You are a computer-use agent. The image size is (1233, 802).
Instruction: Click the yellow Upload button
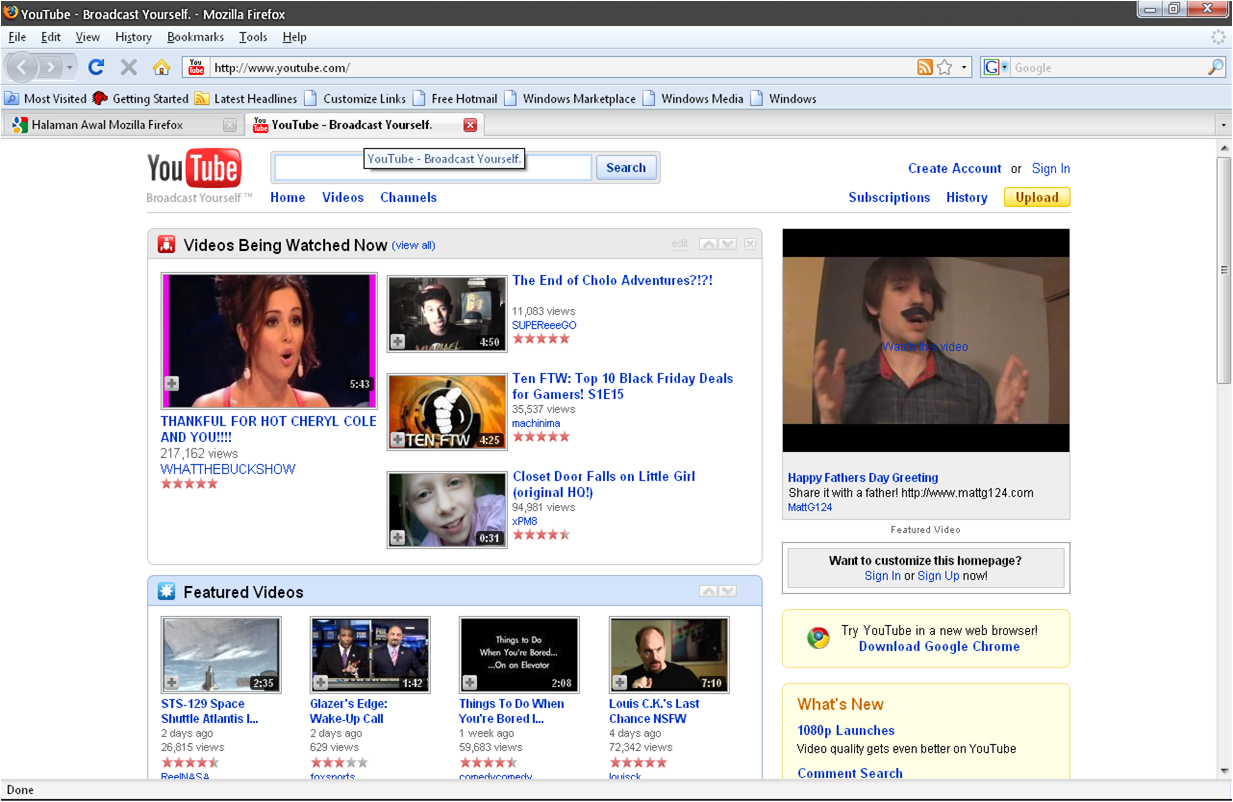pos(1037,197)
